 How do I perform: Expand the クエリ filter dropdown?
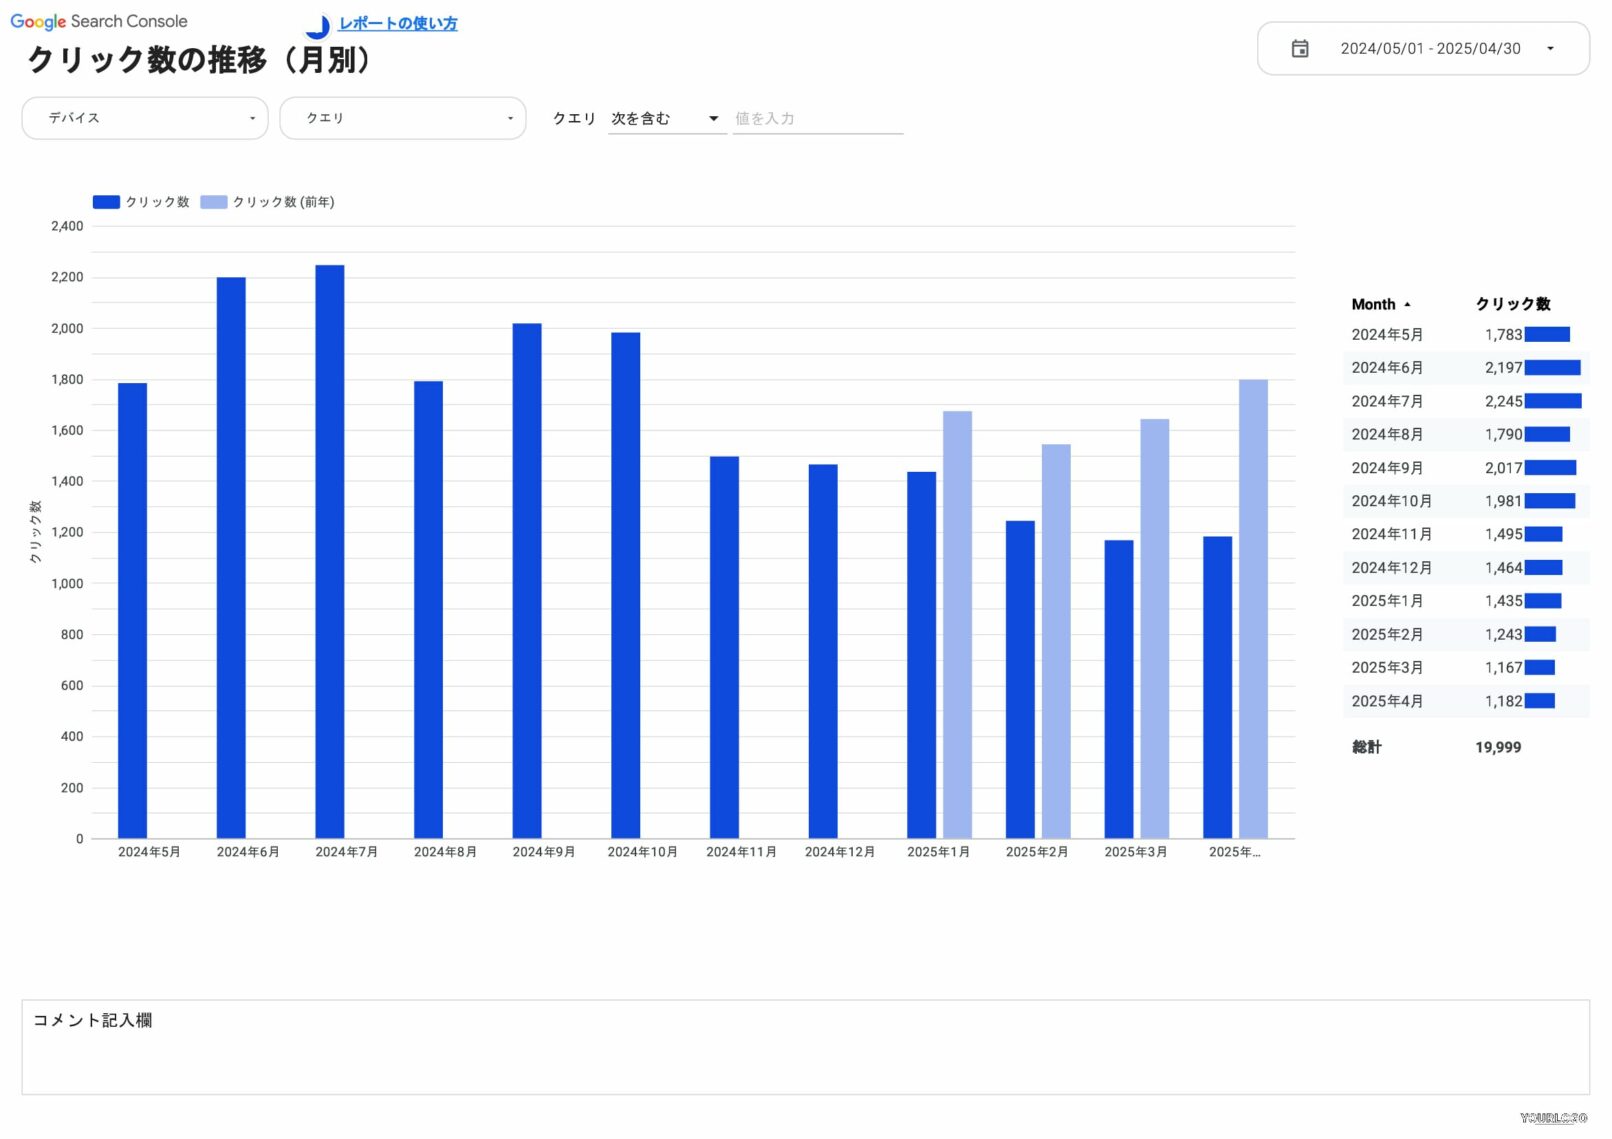click(403, 117)
